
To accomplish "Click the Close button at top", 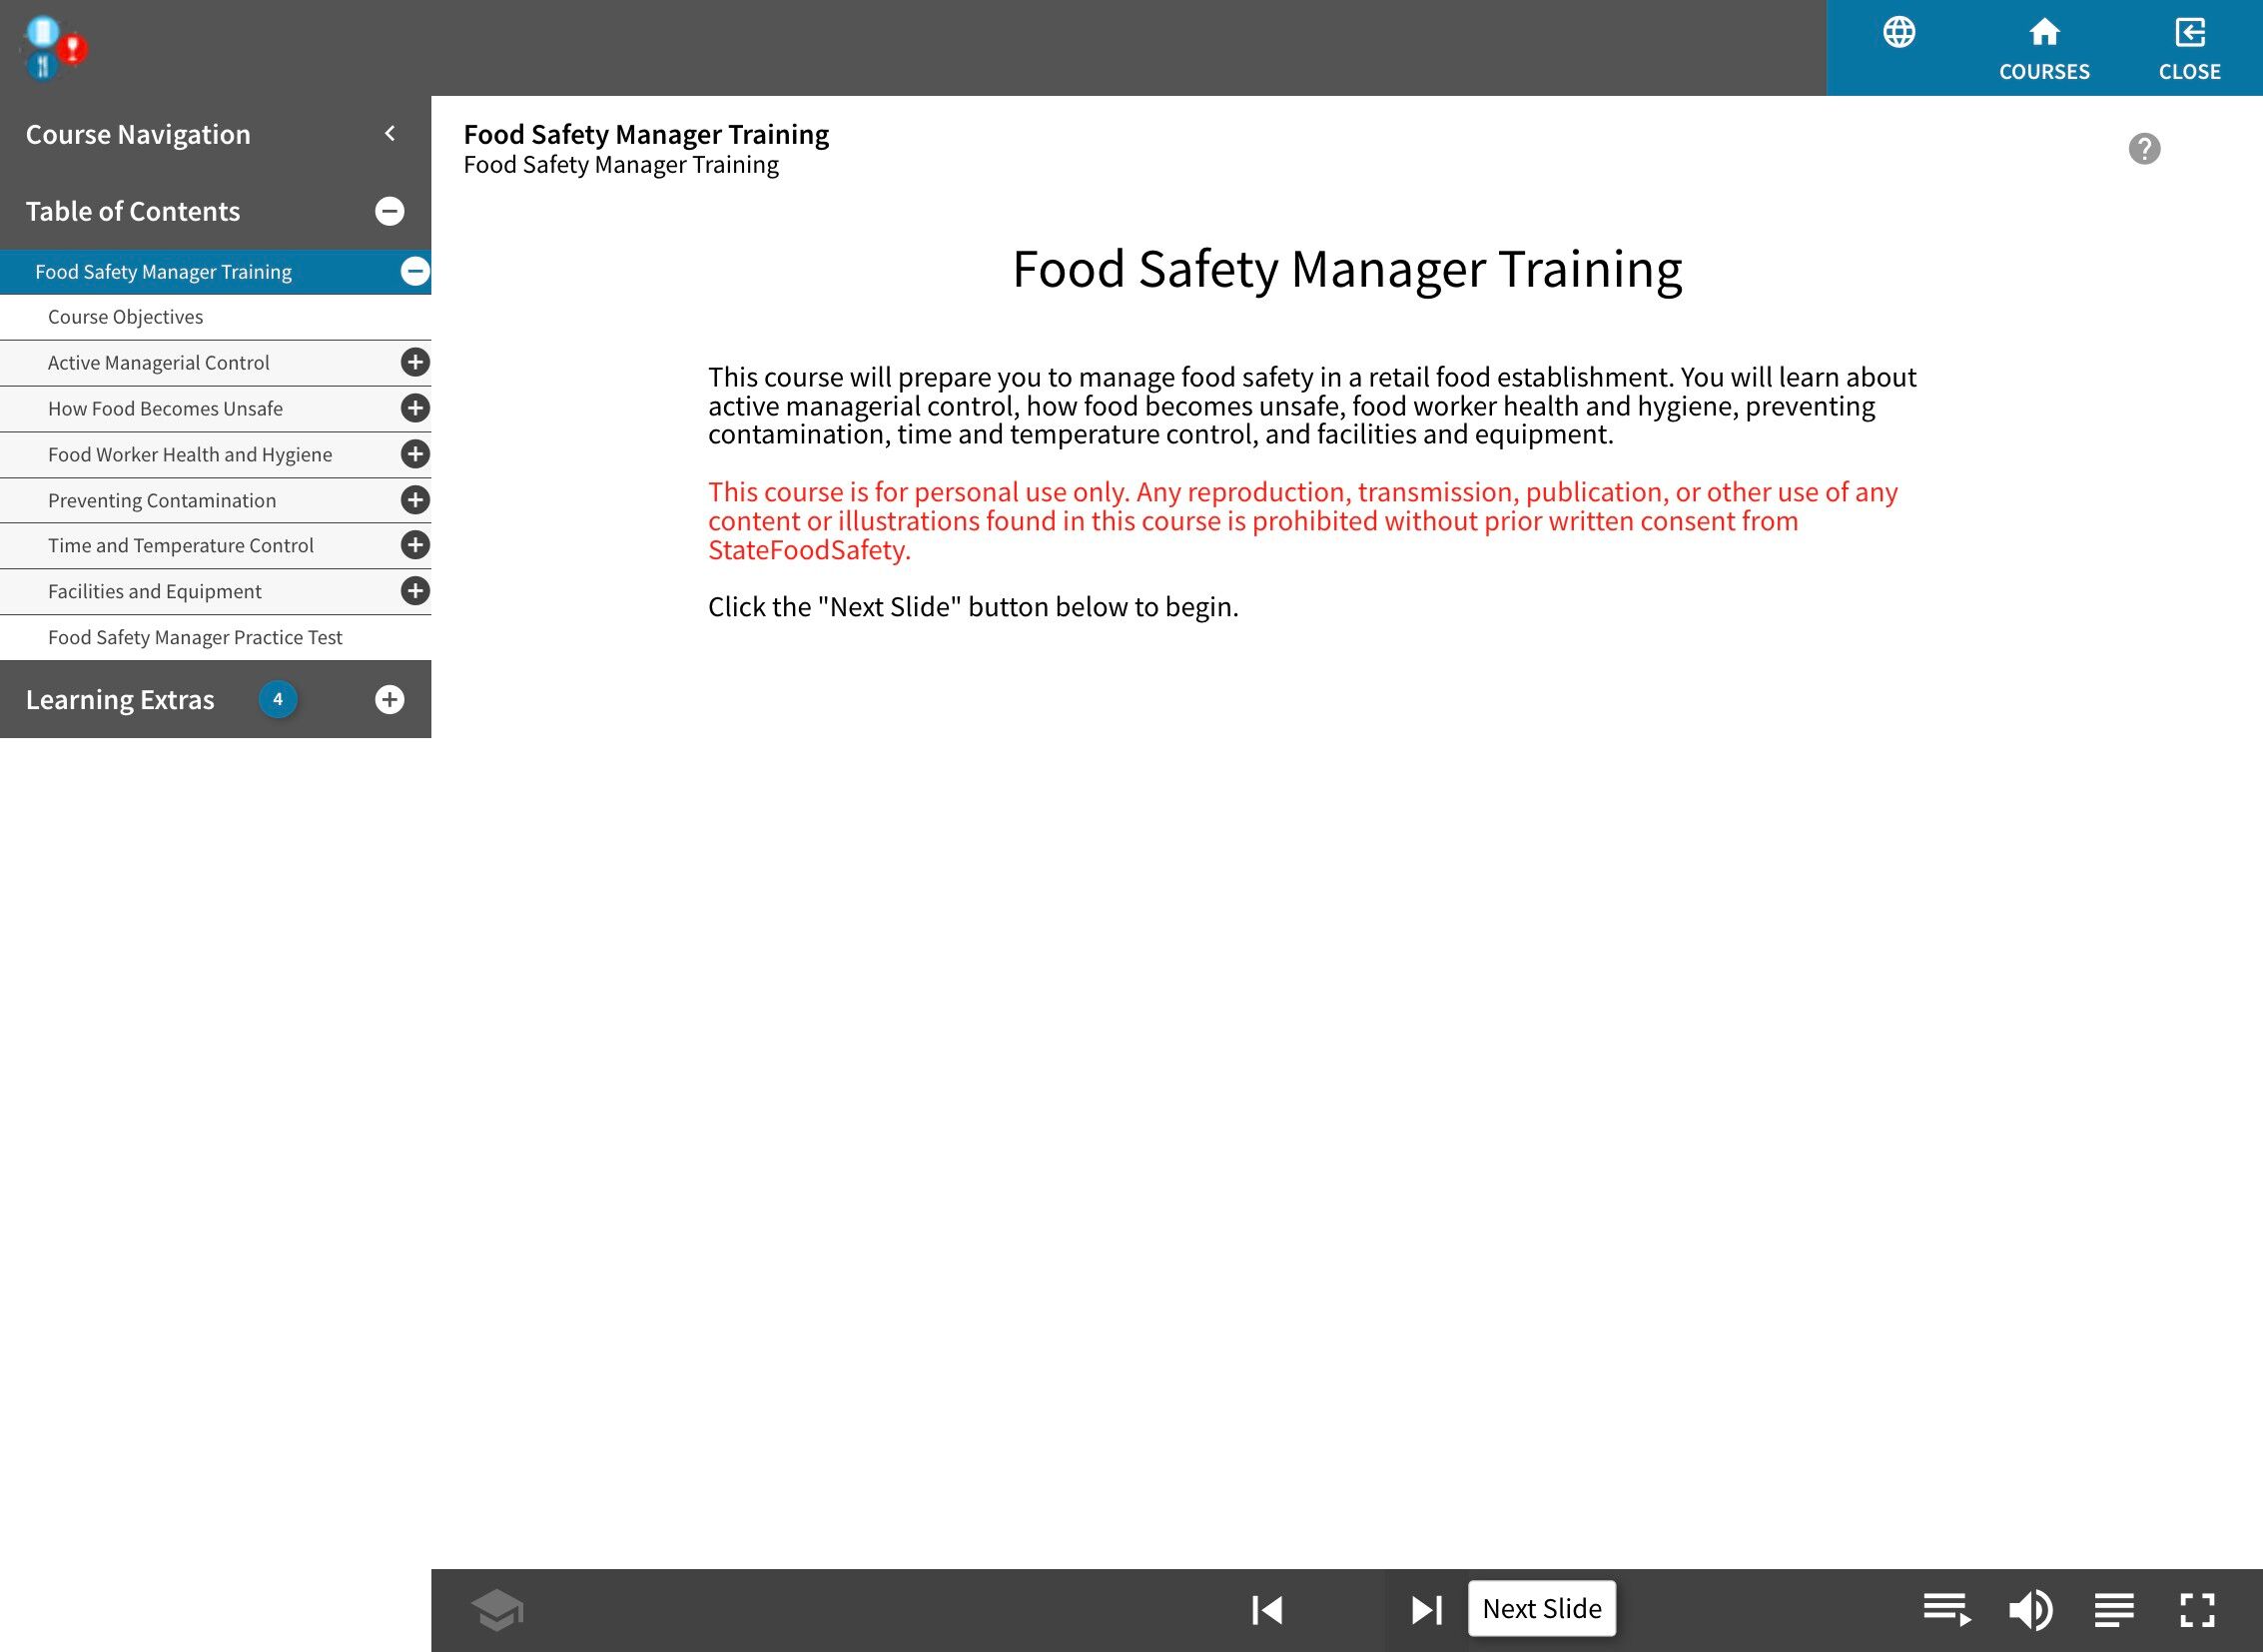I will [x=2189, y=48].
